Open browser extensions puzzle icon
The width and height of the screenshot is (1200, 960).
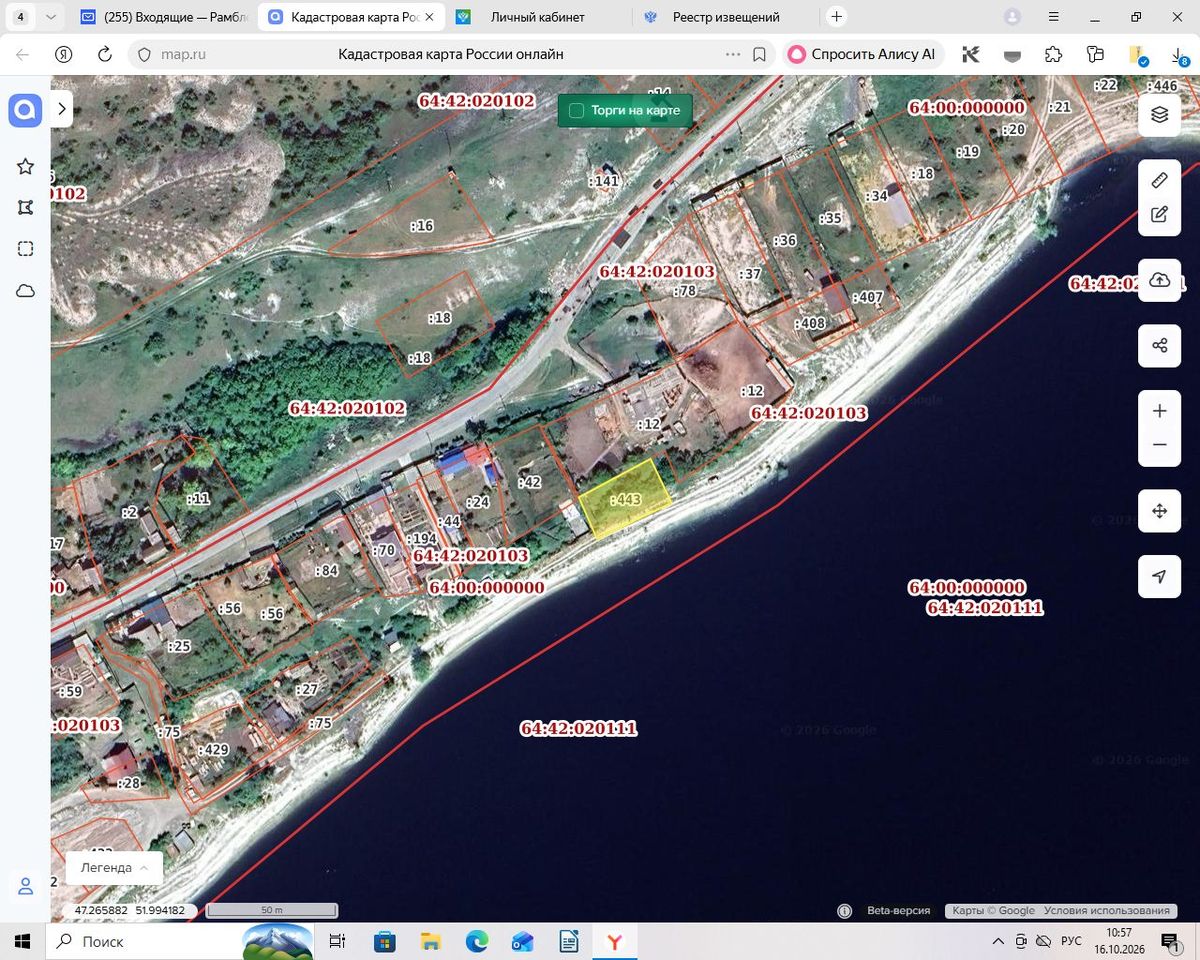[x=1053, y=55]
